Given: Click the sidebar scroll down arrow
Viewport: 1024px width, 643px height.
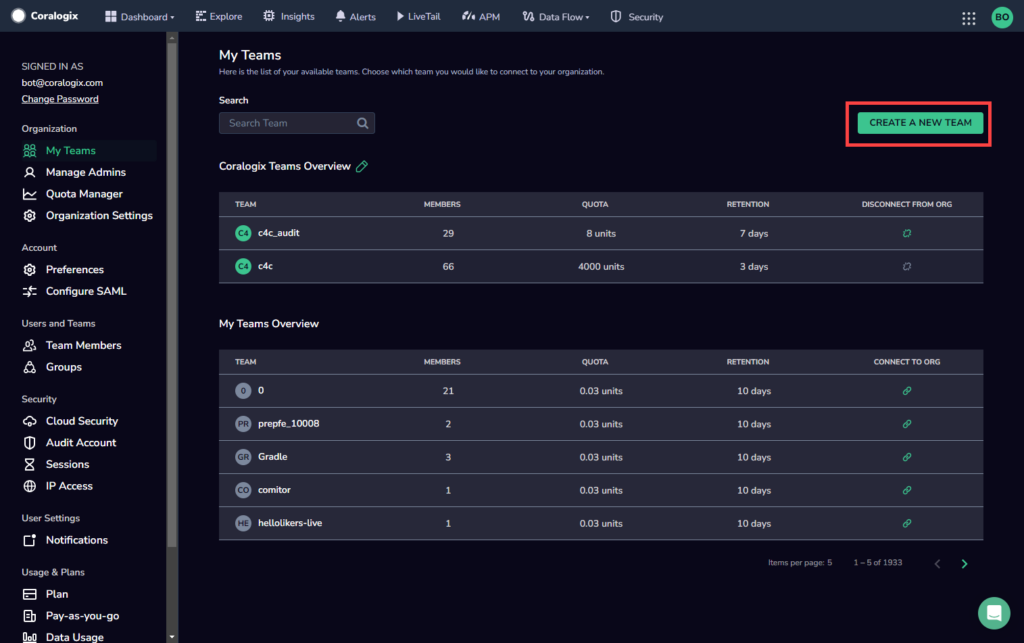Looking at the screenshot, I should pos(172,636).
